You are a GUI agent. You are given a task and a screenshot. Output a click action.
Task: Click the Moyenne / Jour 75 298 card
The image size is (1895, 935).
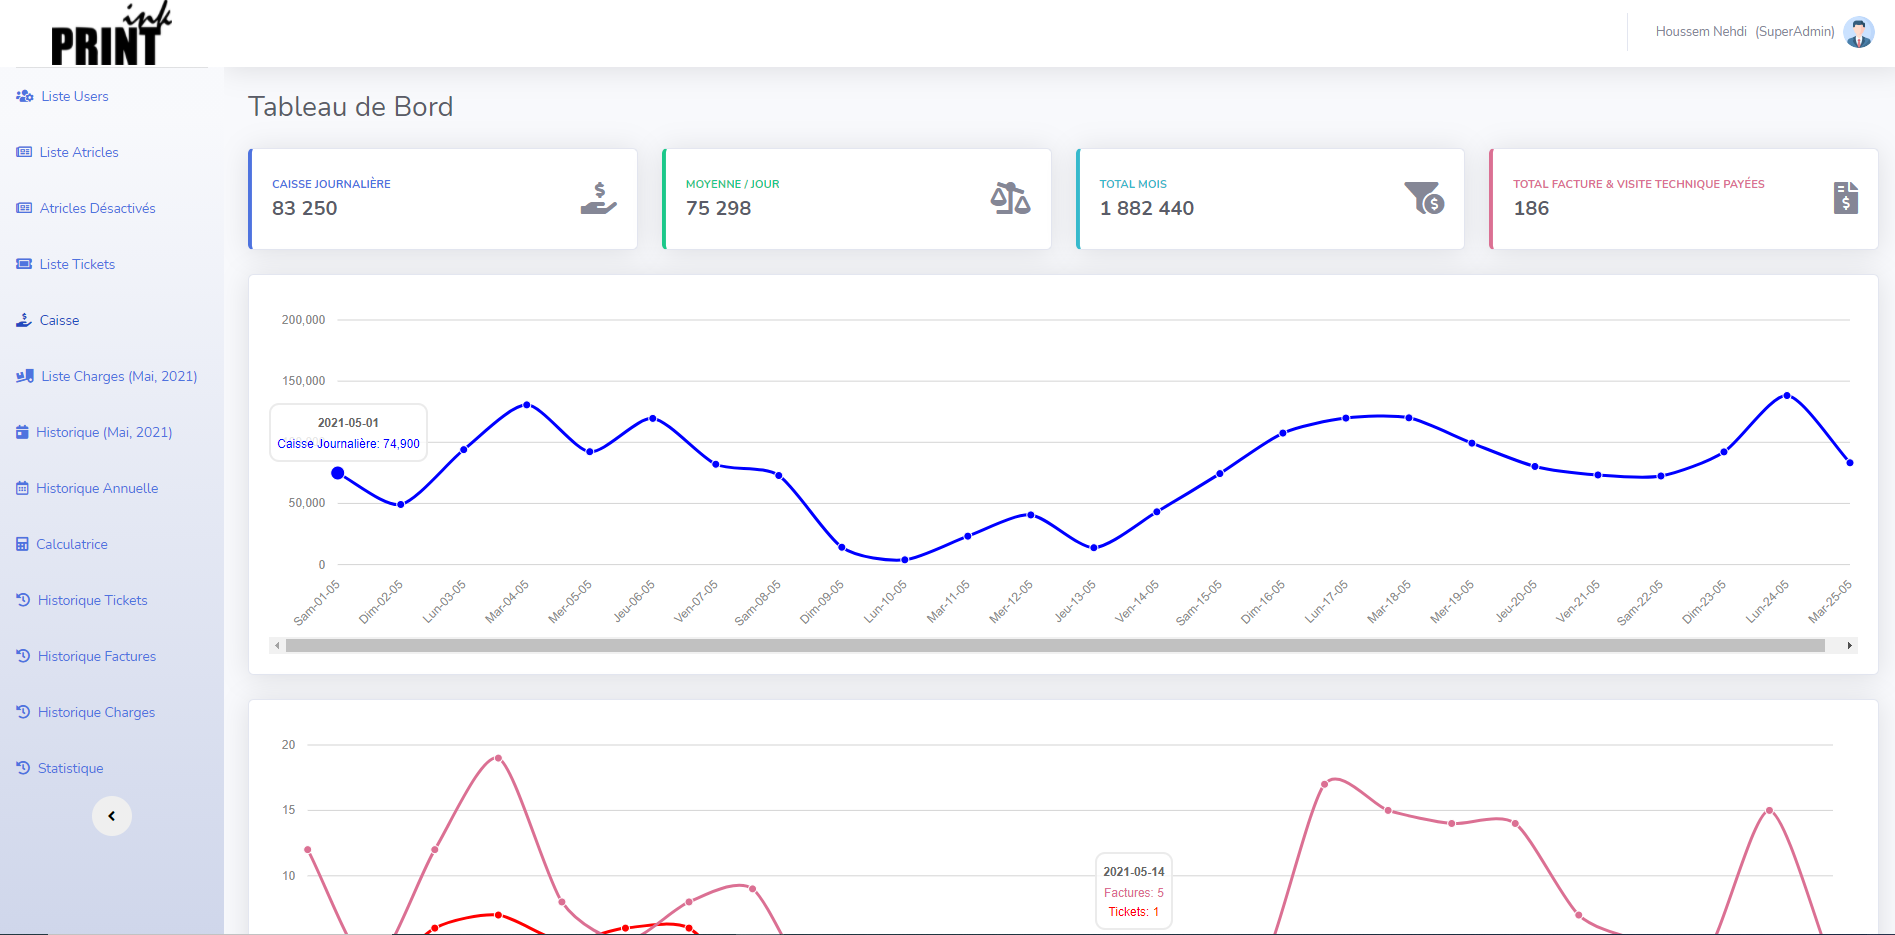857,199
